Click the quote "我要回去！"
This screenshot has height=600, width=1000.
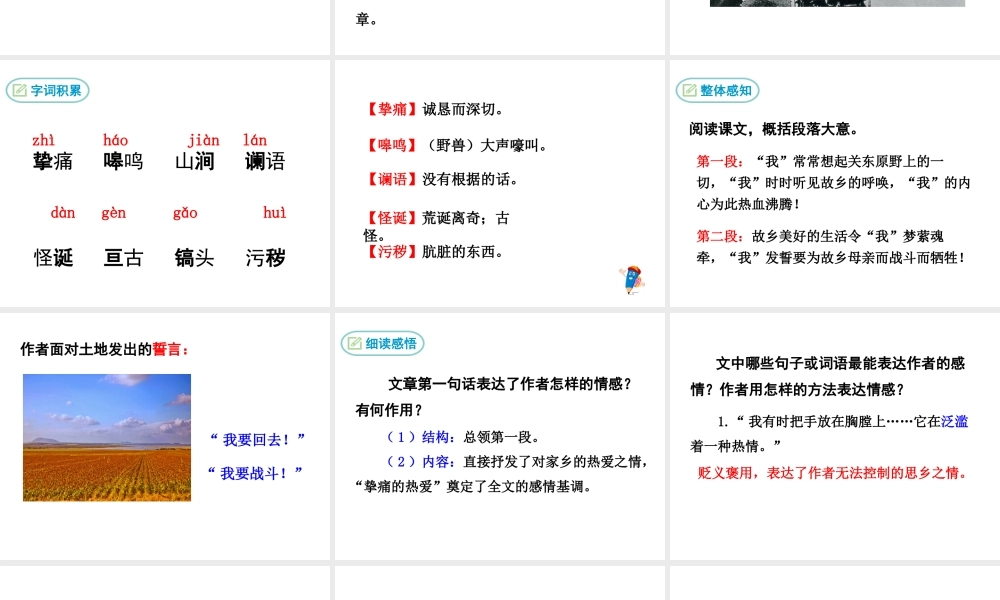pos(257,439)
